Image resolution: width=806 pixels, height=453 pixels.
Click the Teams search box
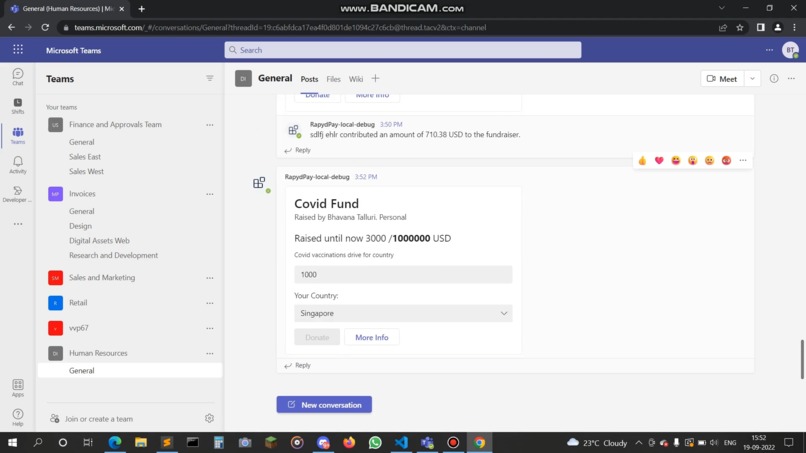[x=402, y=50]
